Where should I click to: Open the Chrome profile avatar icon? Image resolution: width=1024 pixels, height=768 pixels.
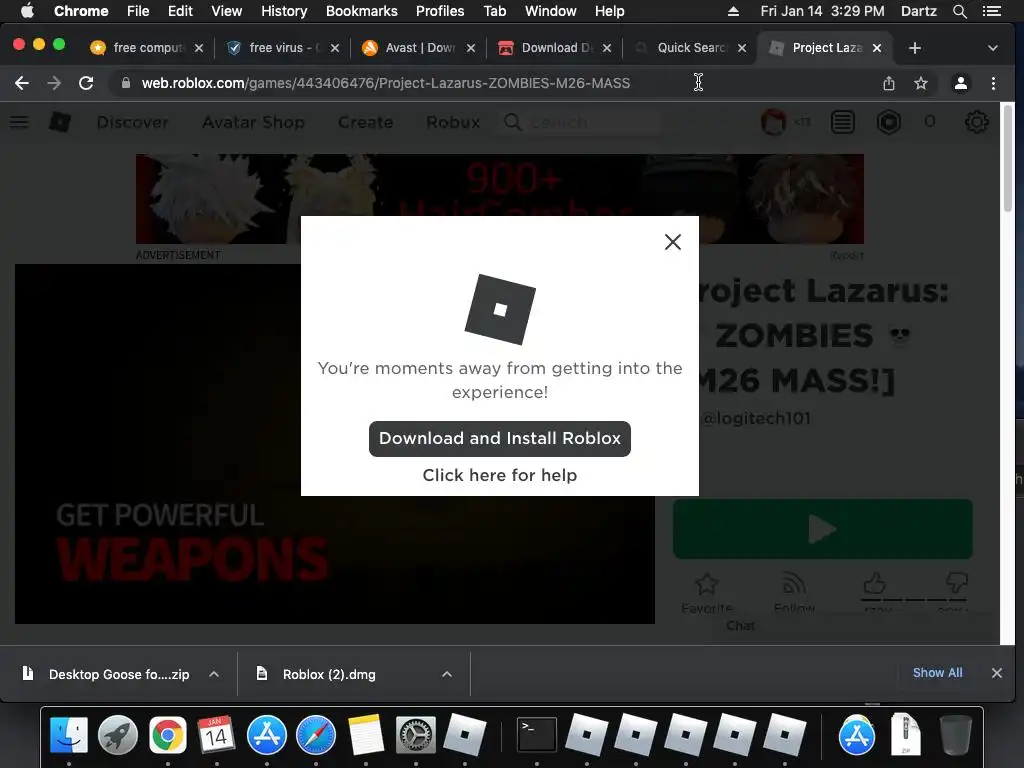[961, 83]
